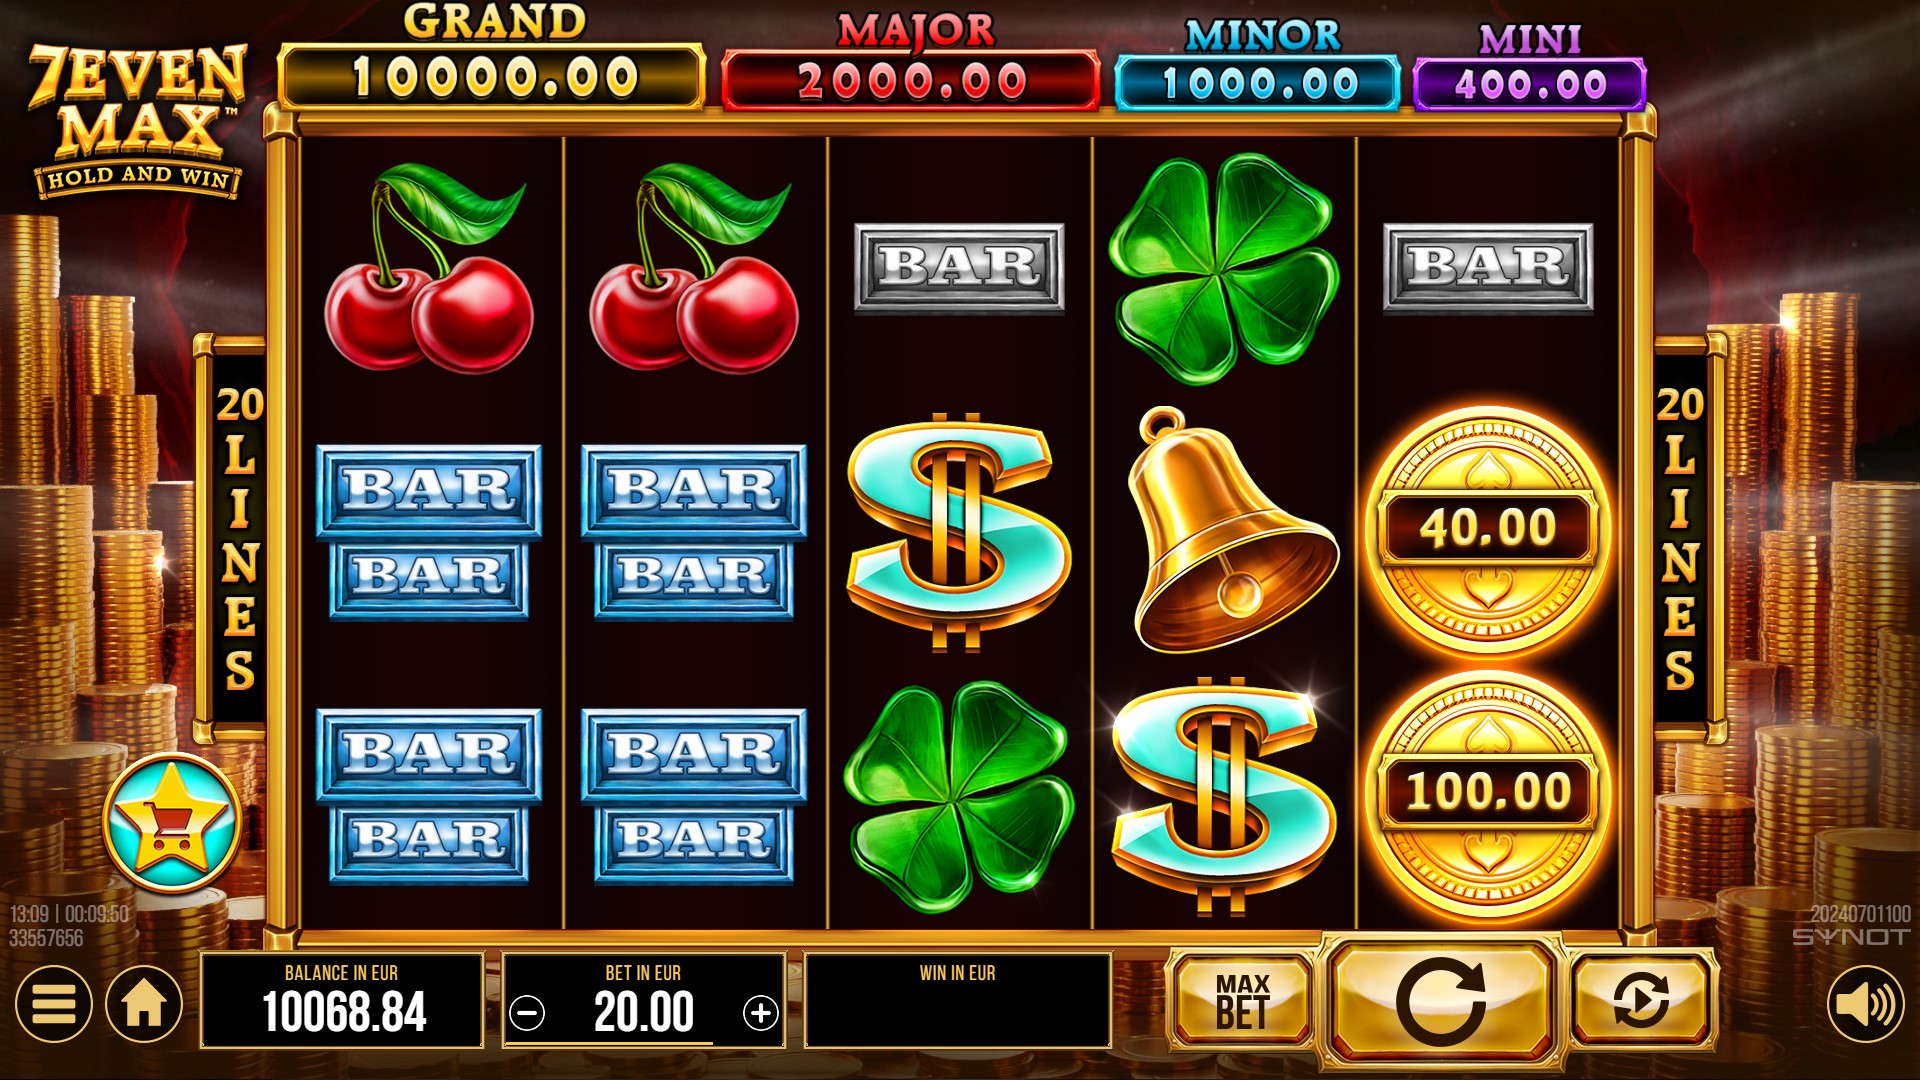Viewport: 1920px width, 1080px height.
Task: Click the Minor jackpot 1000.00 display
Action: [x=1258, y=83]
